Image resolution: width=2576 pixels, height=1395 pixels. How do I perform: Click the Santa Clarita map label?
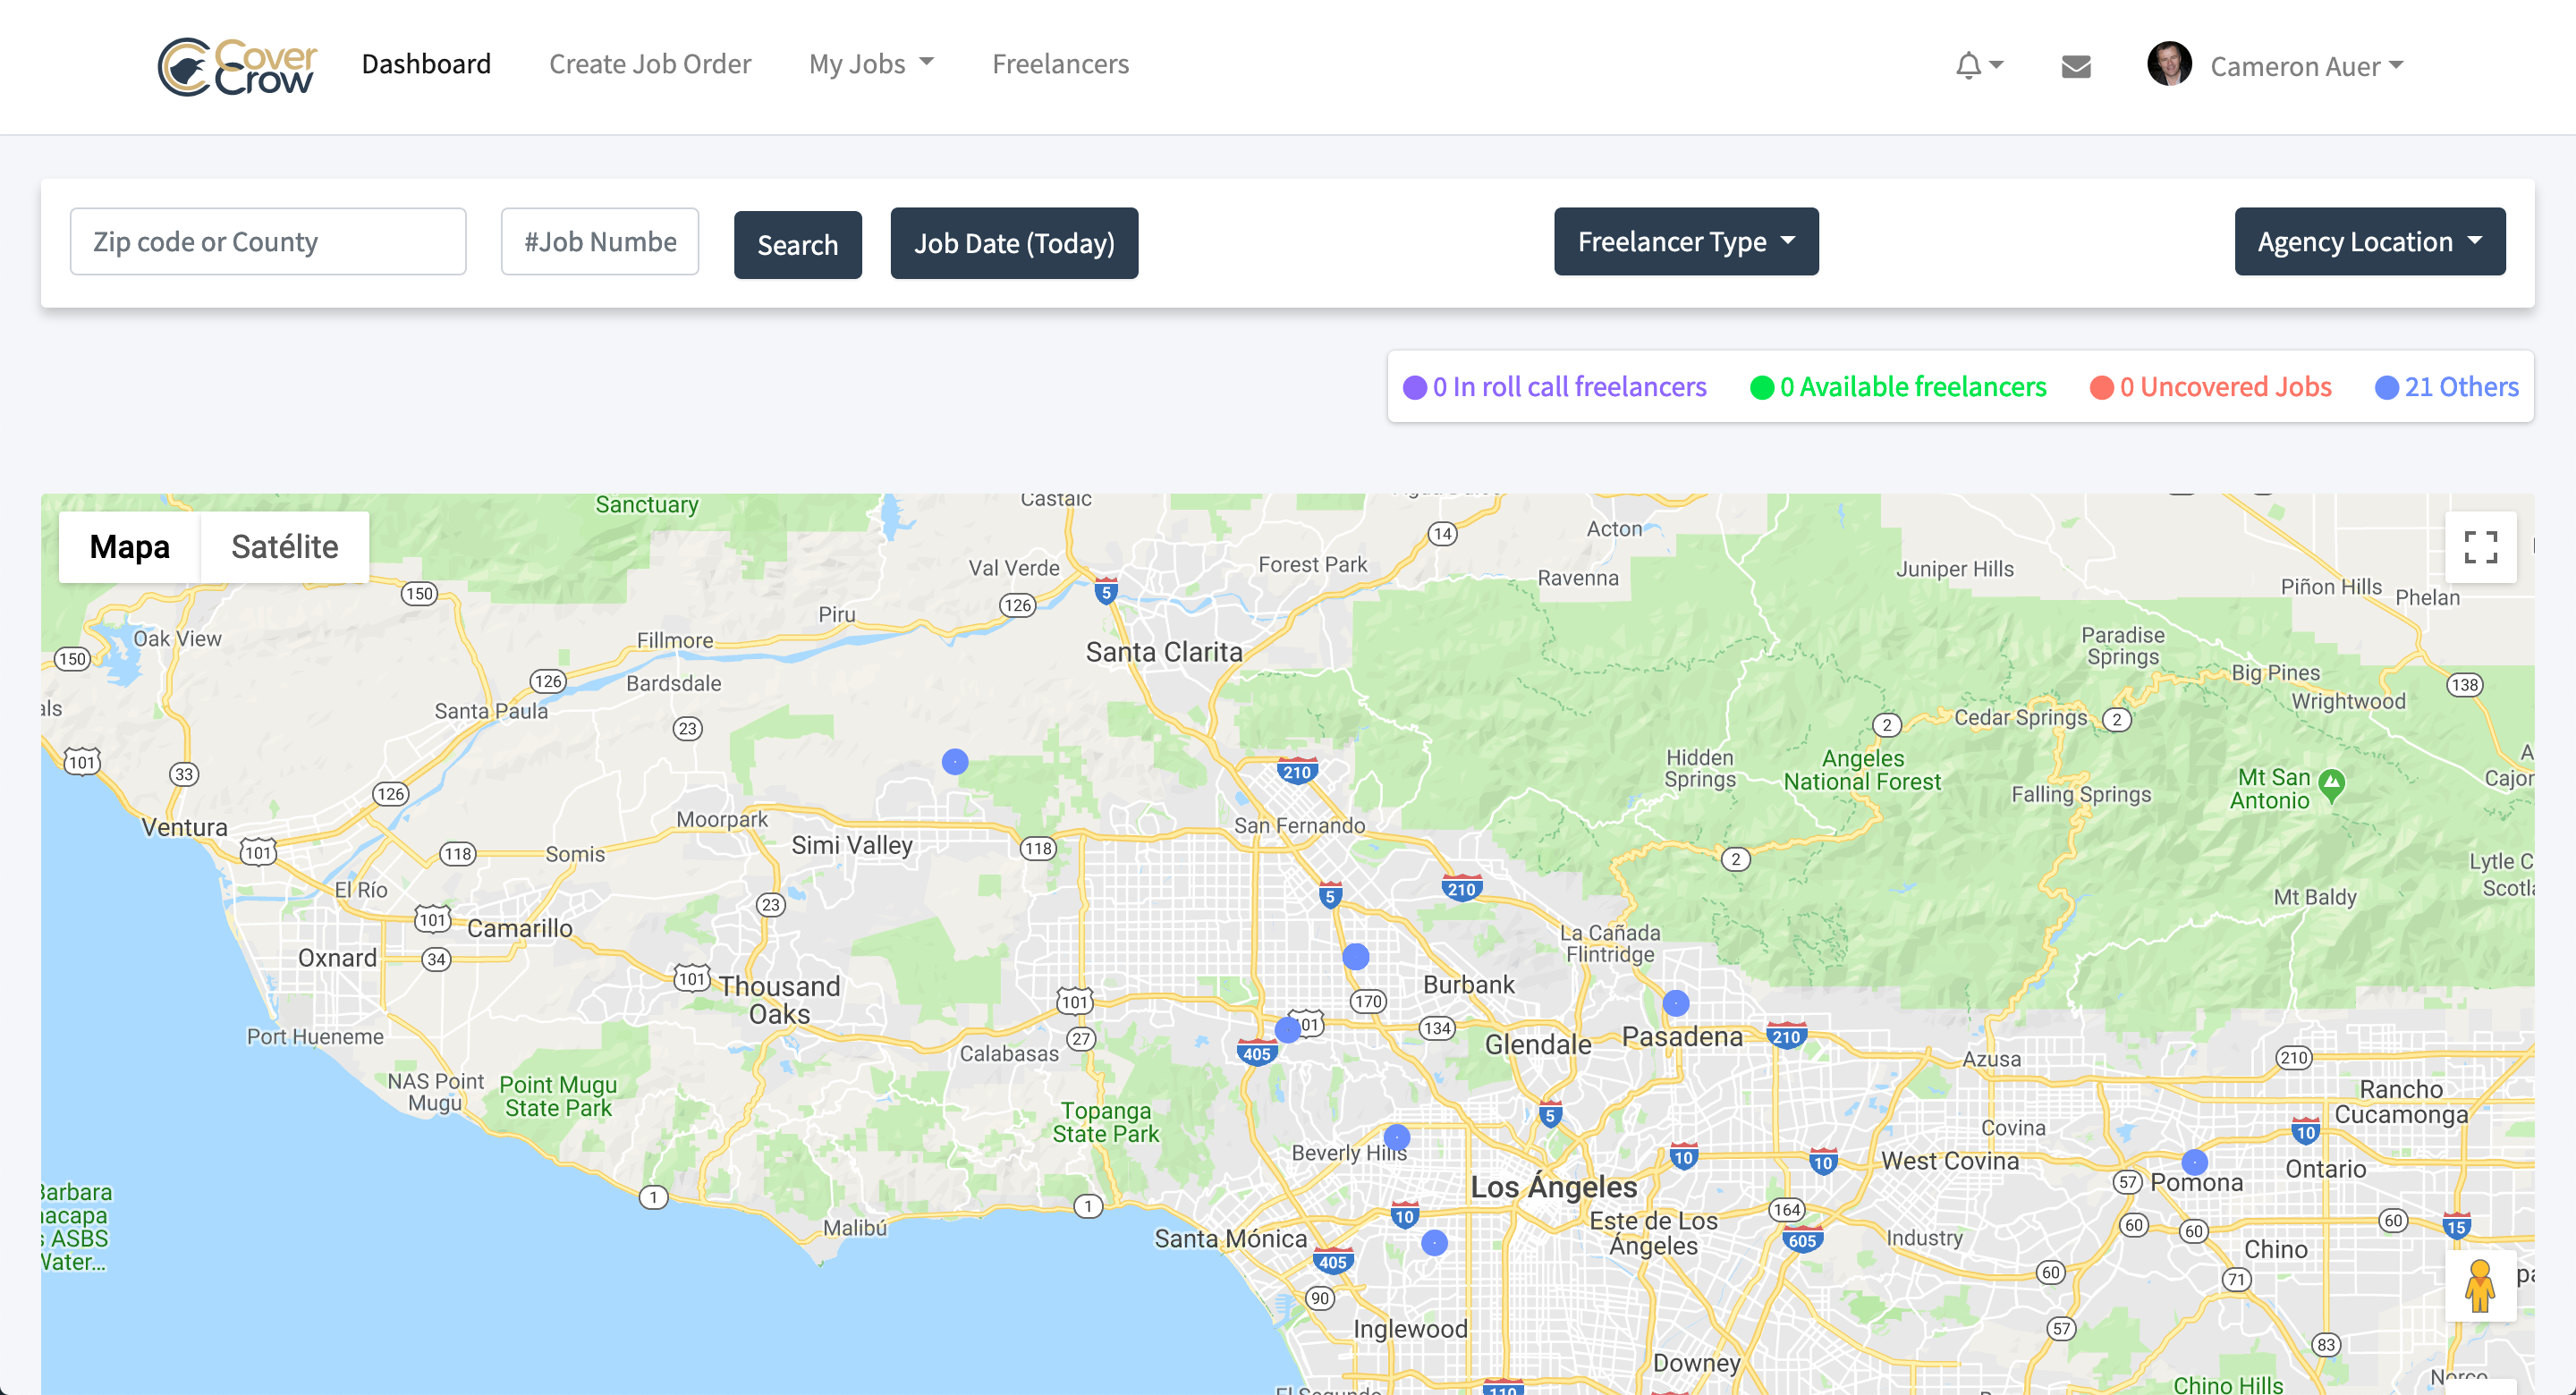coord(1164,652)
